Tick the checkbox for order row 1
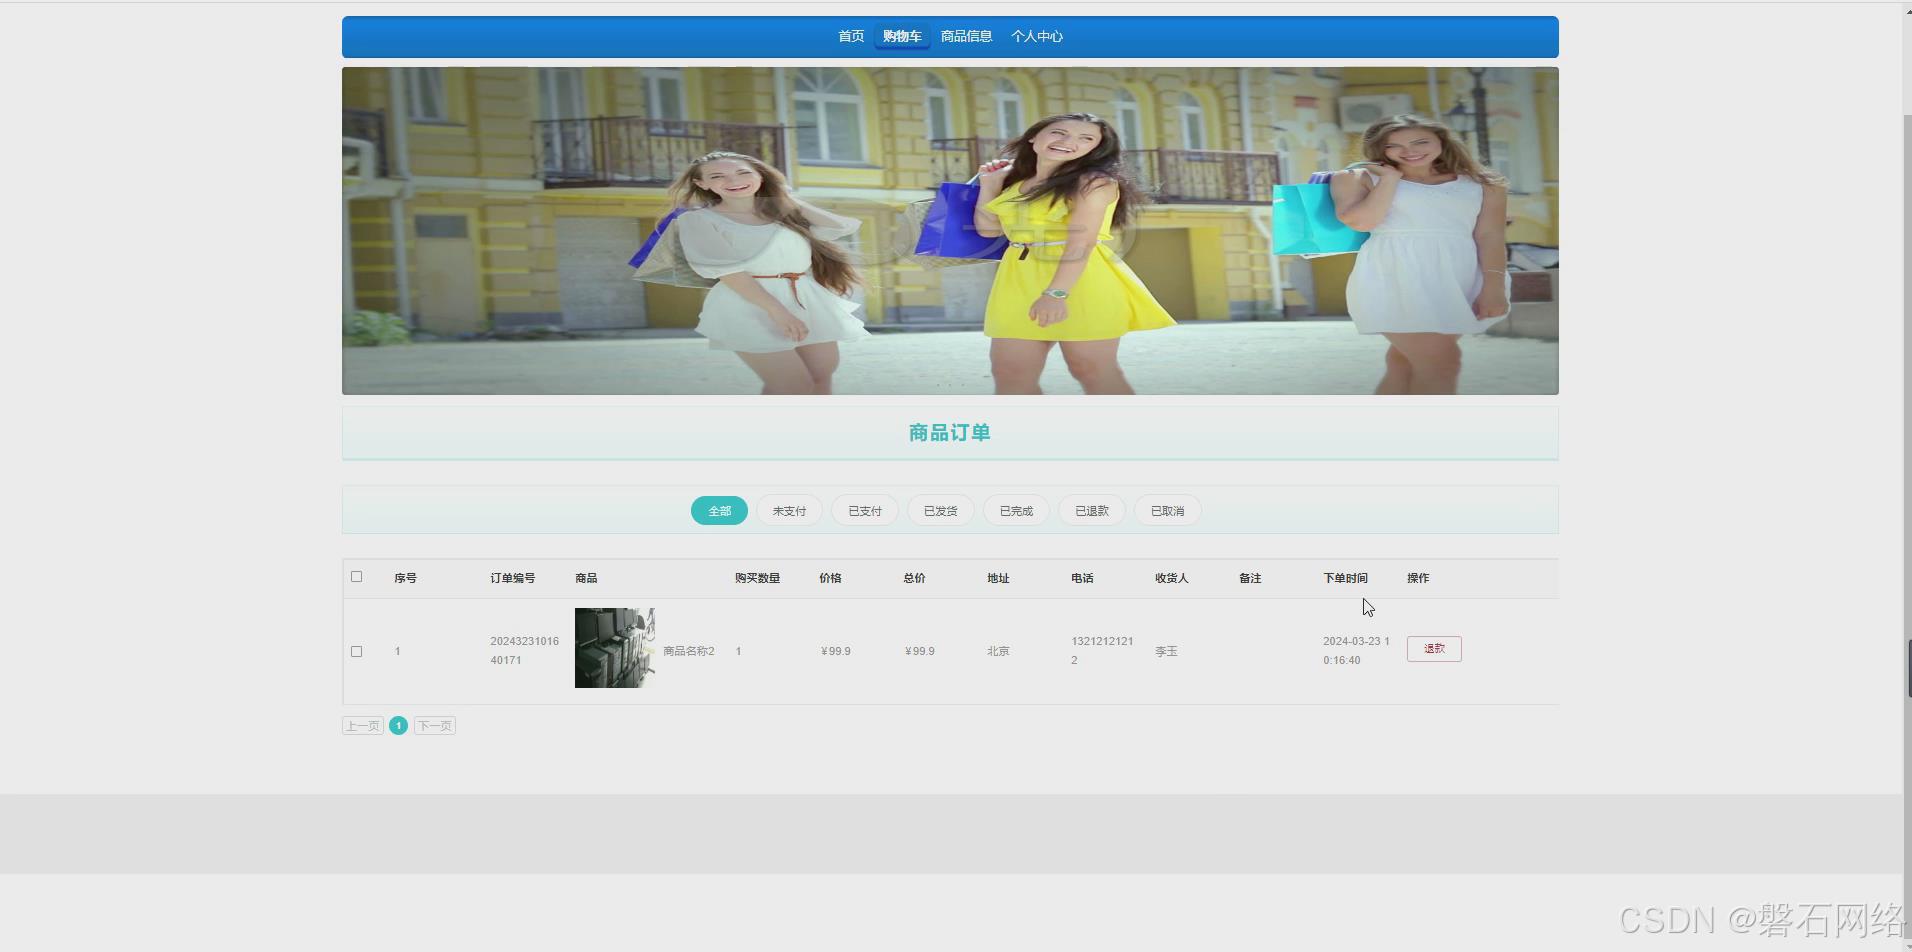This screenshot has width=1912, height=952. 356,651
